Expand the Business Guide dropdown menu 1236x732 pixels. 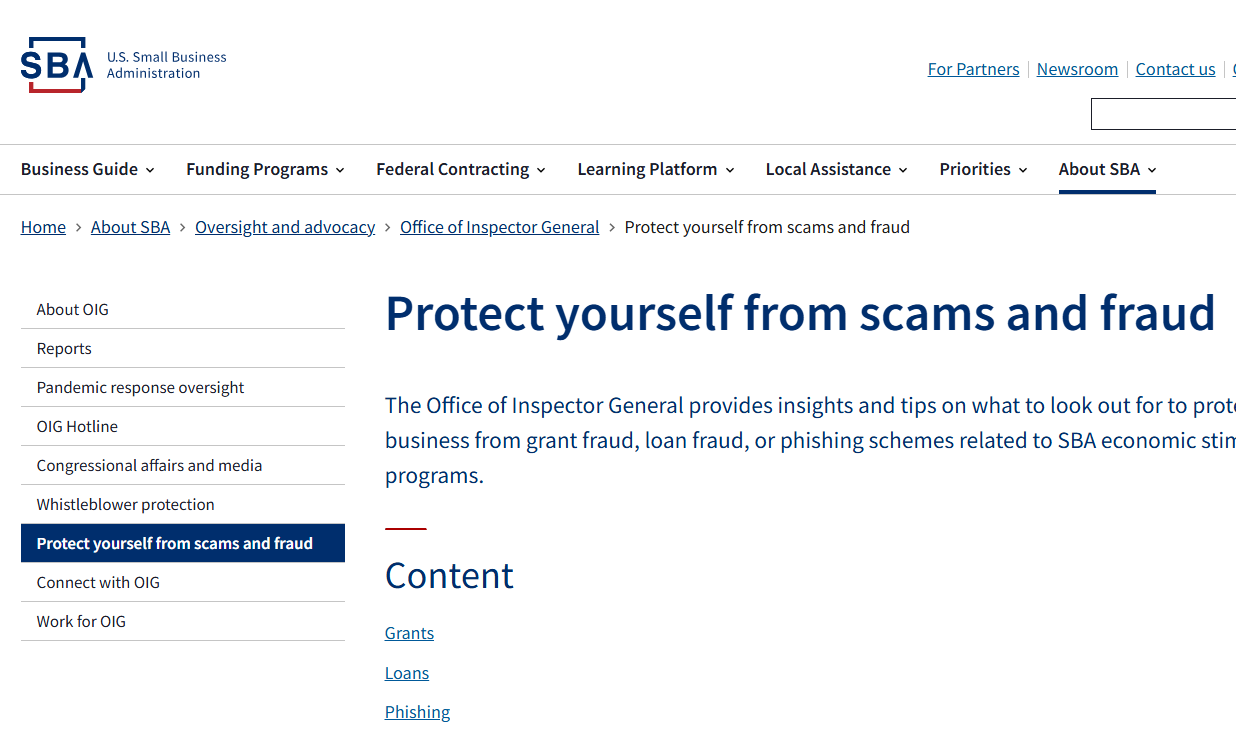click(88, 169)
